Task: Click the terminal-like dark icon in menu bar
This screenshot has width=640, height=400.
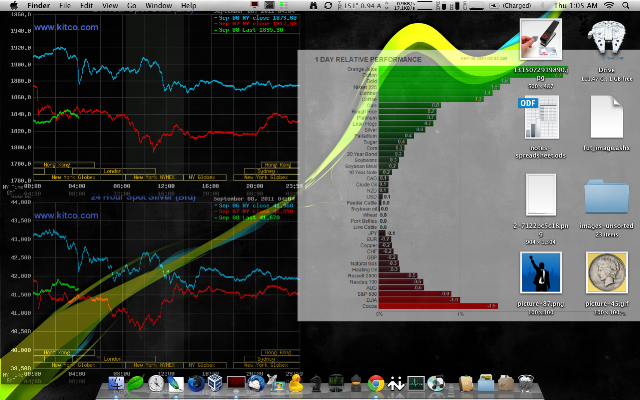Action: coord(269,5)
